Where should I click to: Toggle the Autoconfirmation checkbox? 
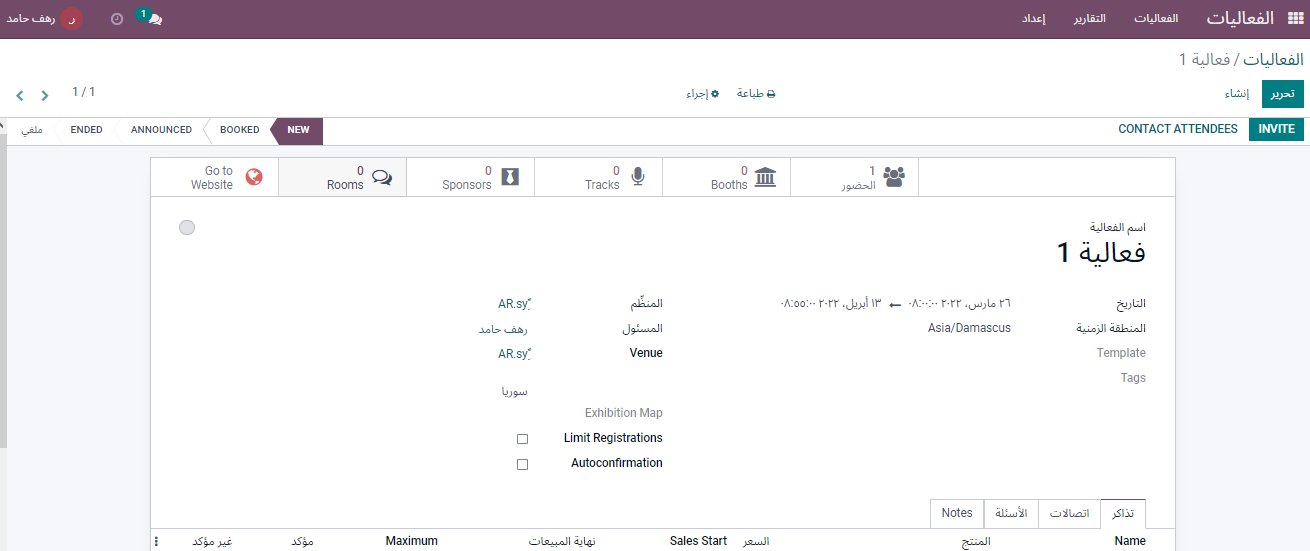[x=522, y=464]
